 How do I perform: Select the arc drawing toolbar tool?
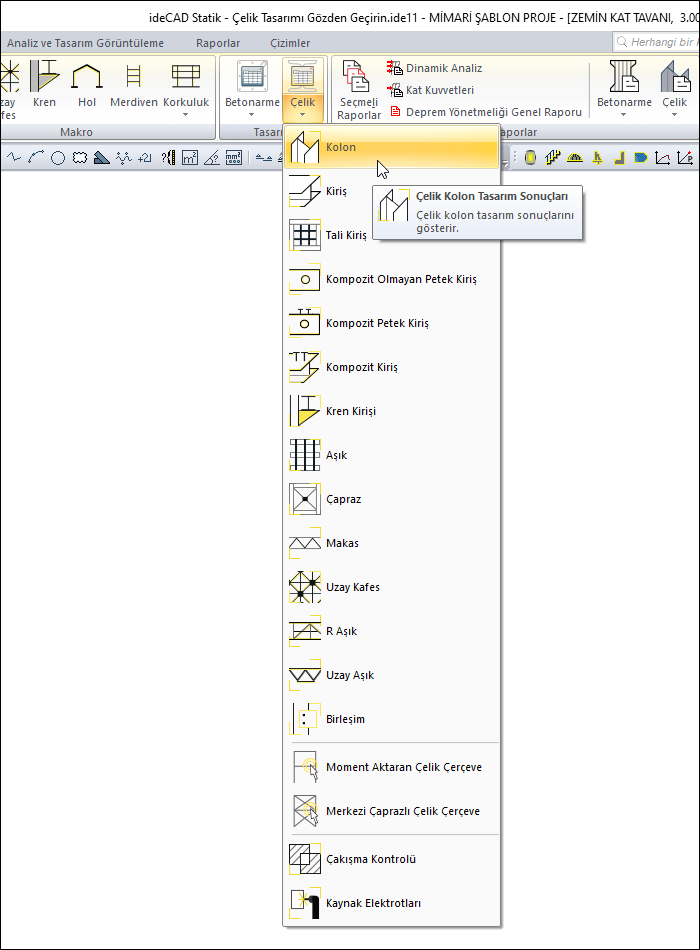[36, 158]
